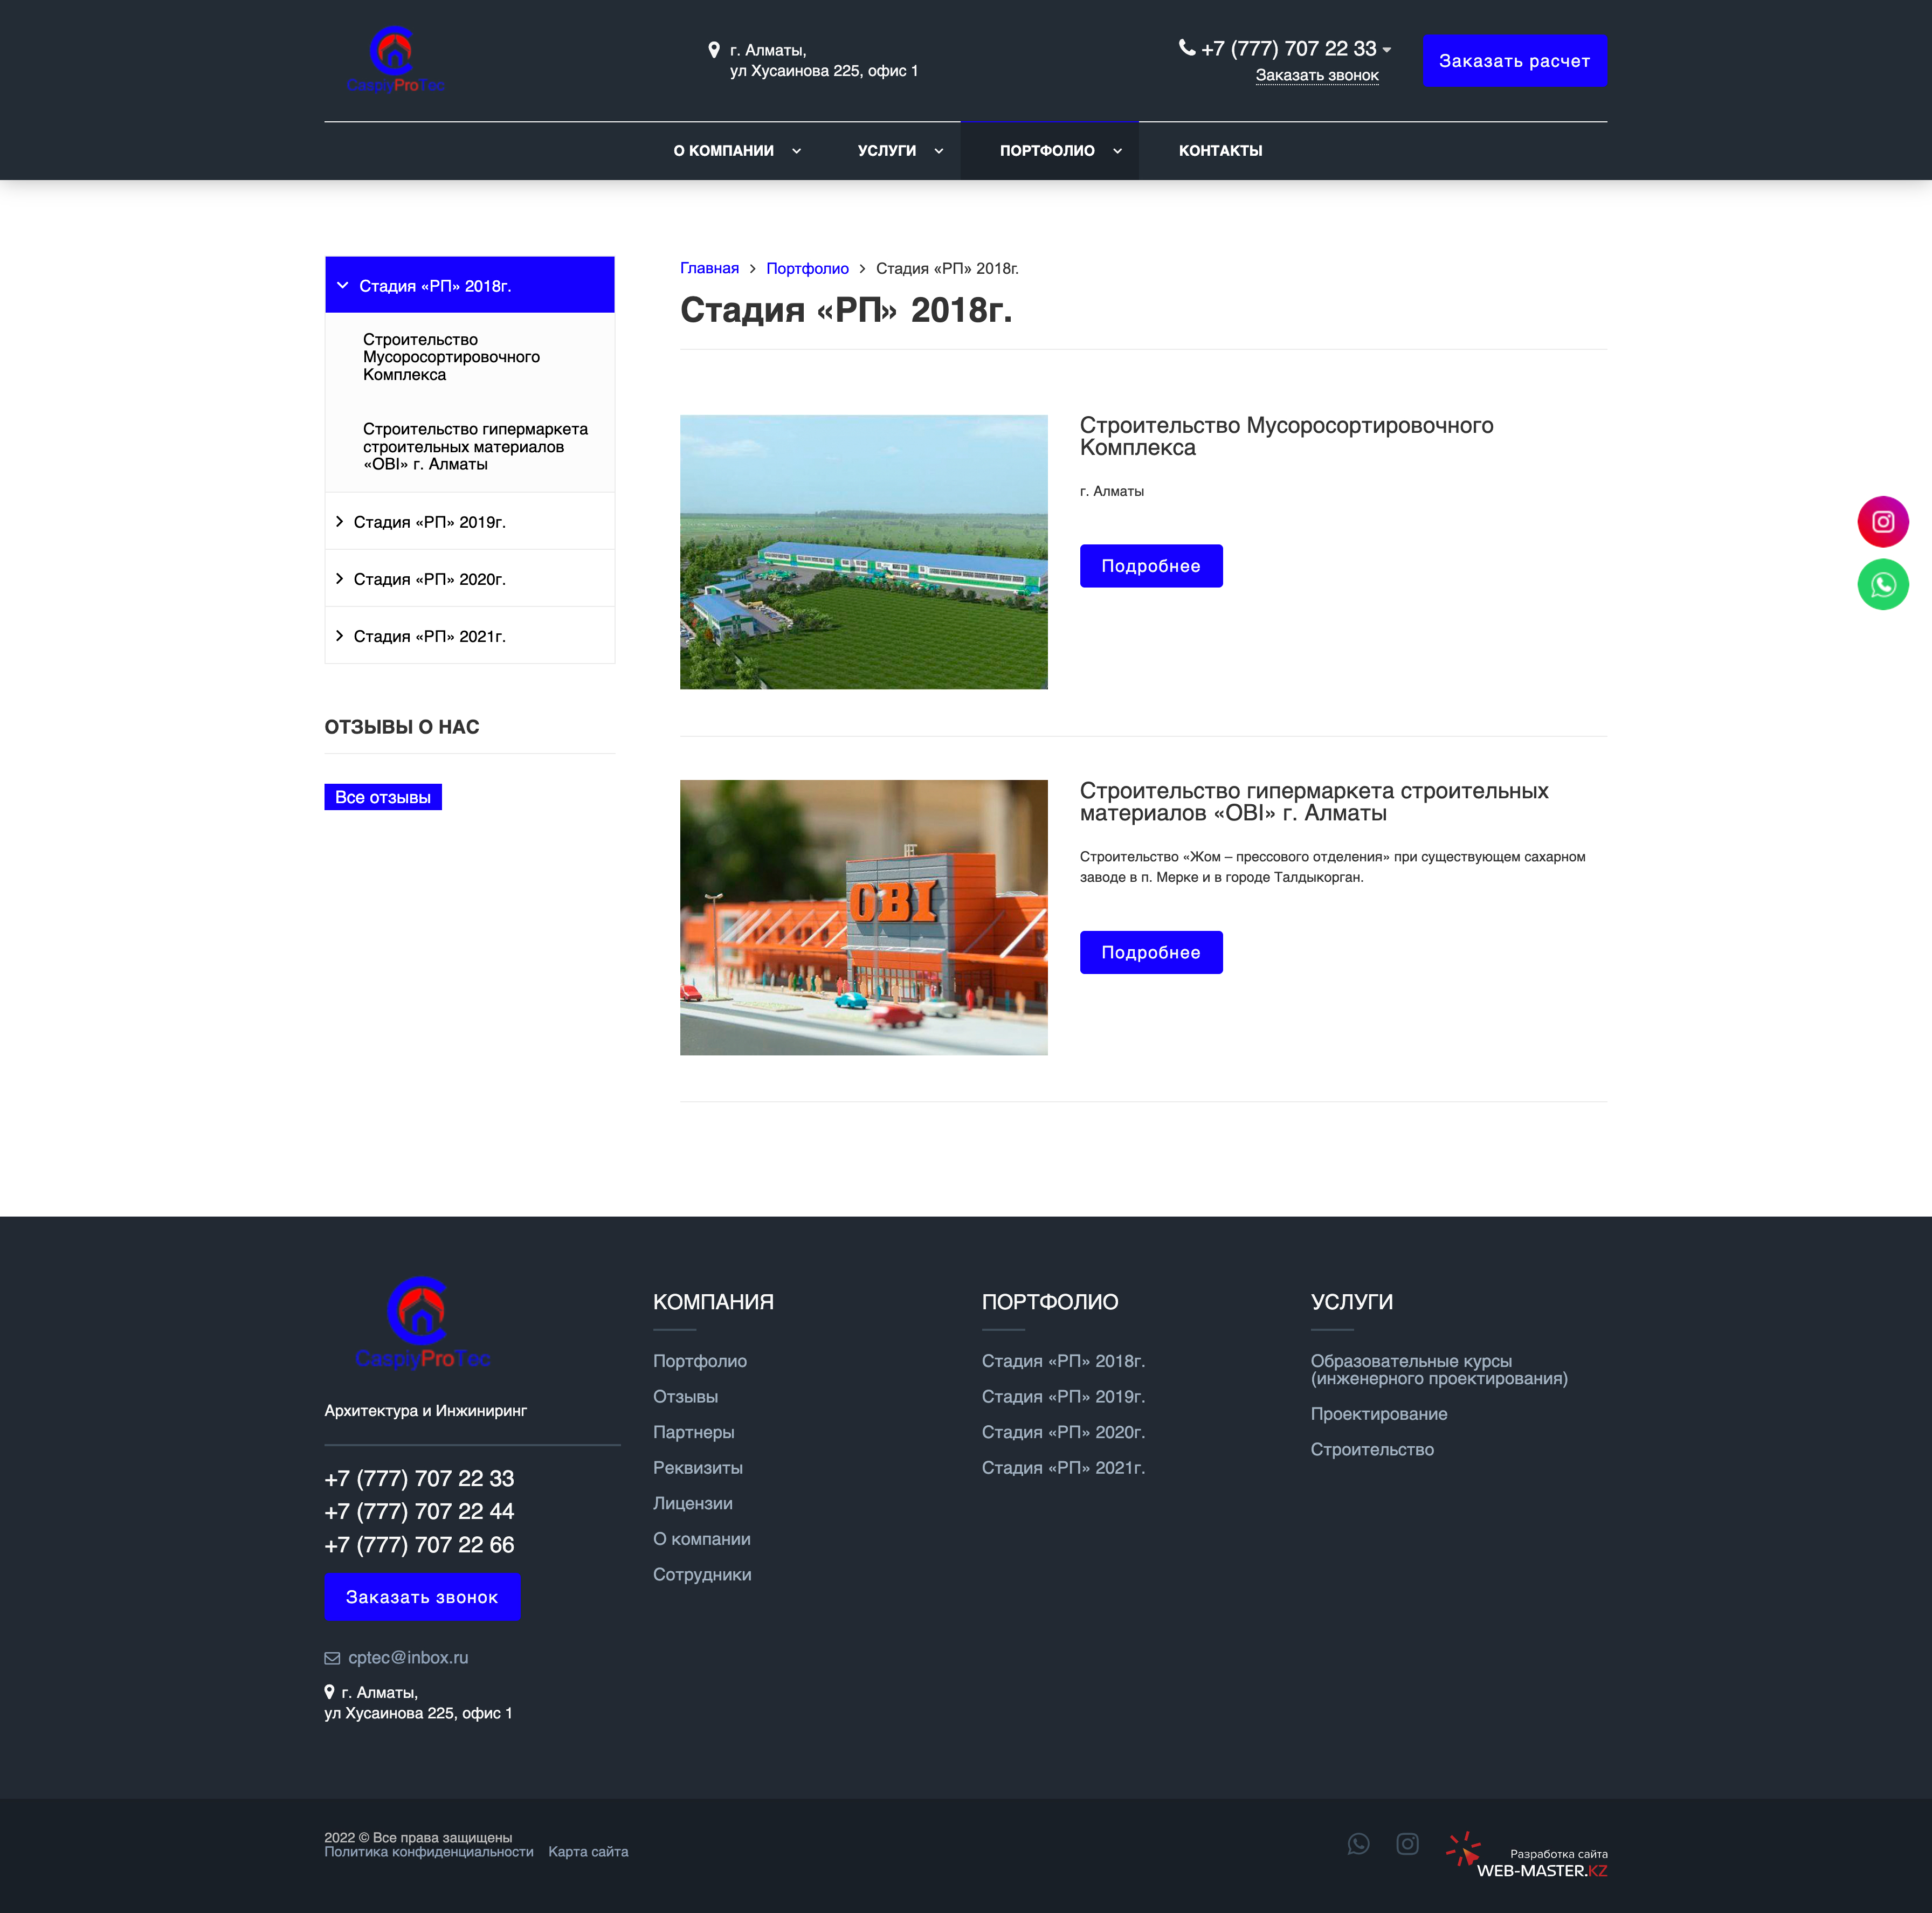Viewport: 1932px width, 1913px height.
Task: Open footer Реквизиты link
Action: click(x=698, y=1467)
